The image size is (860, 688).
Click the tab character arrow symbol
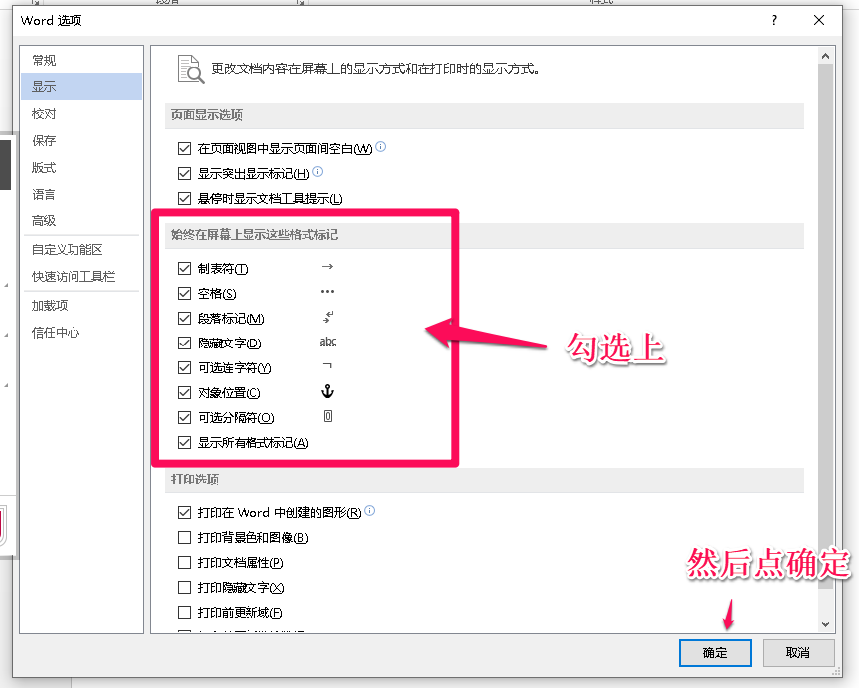click(x=327, y=267)
